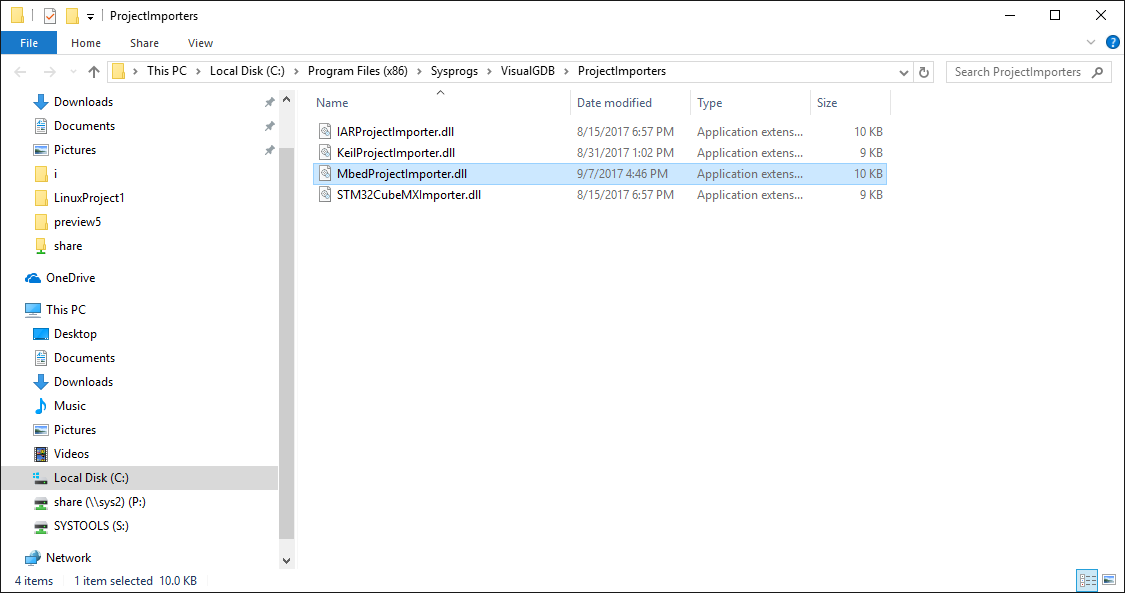This screenshot has width=1125, height=593.
Task: Open Music under This PC
Action: click(70, 406)
